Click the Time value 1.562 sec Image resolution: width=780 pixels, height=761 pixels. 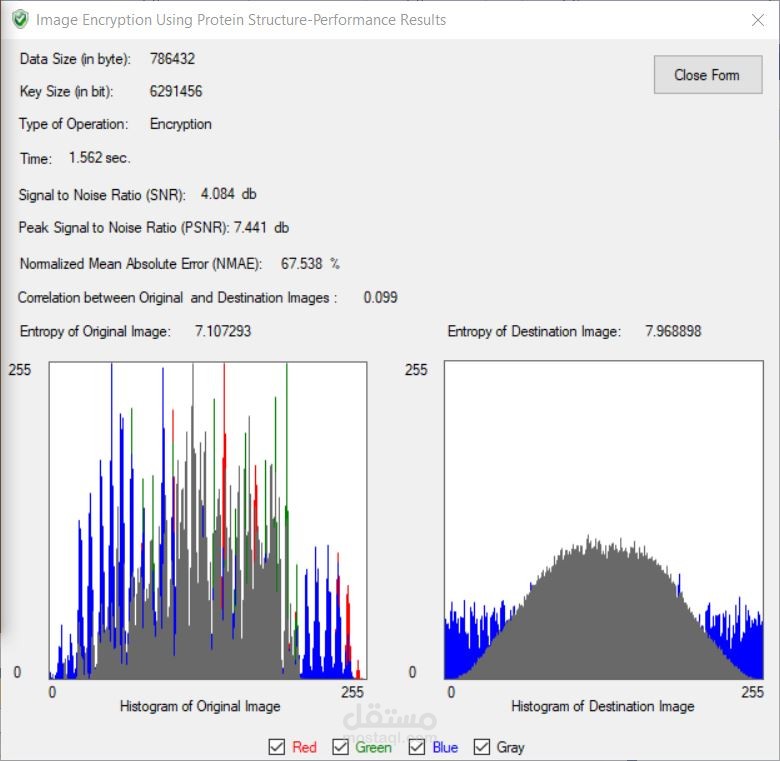tap(99, 158)
